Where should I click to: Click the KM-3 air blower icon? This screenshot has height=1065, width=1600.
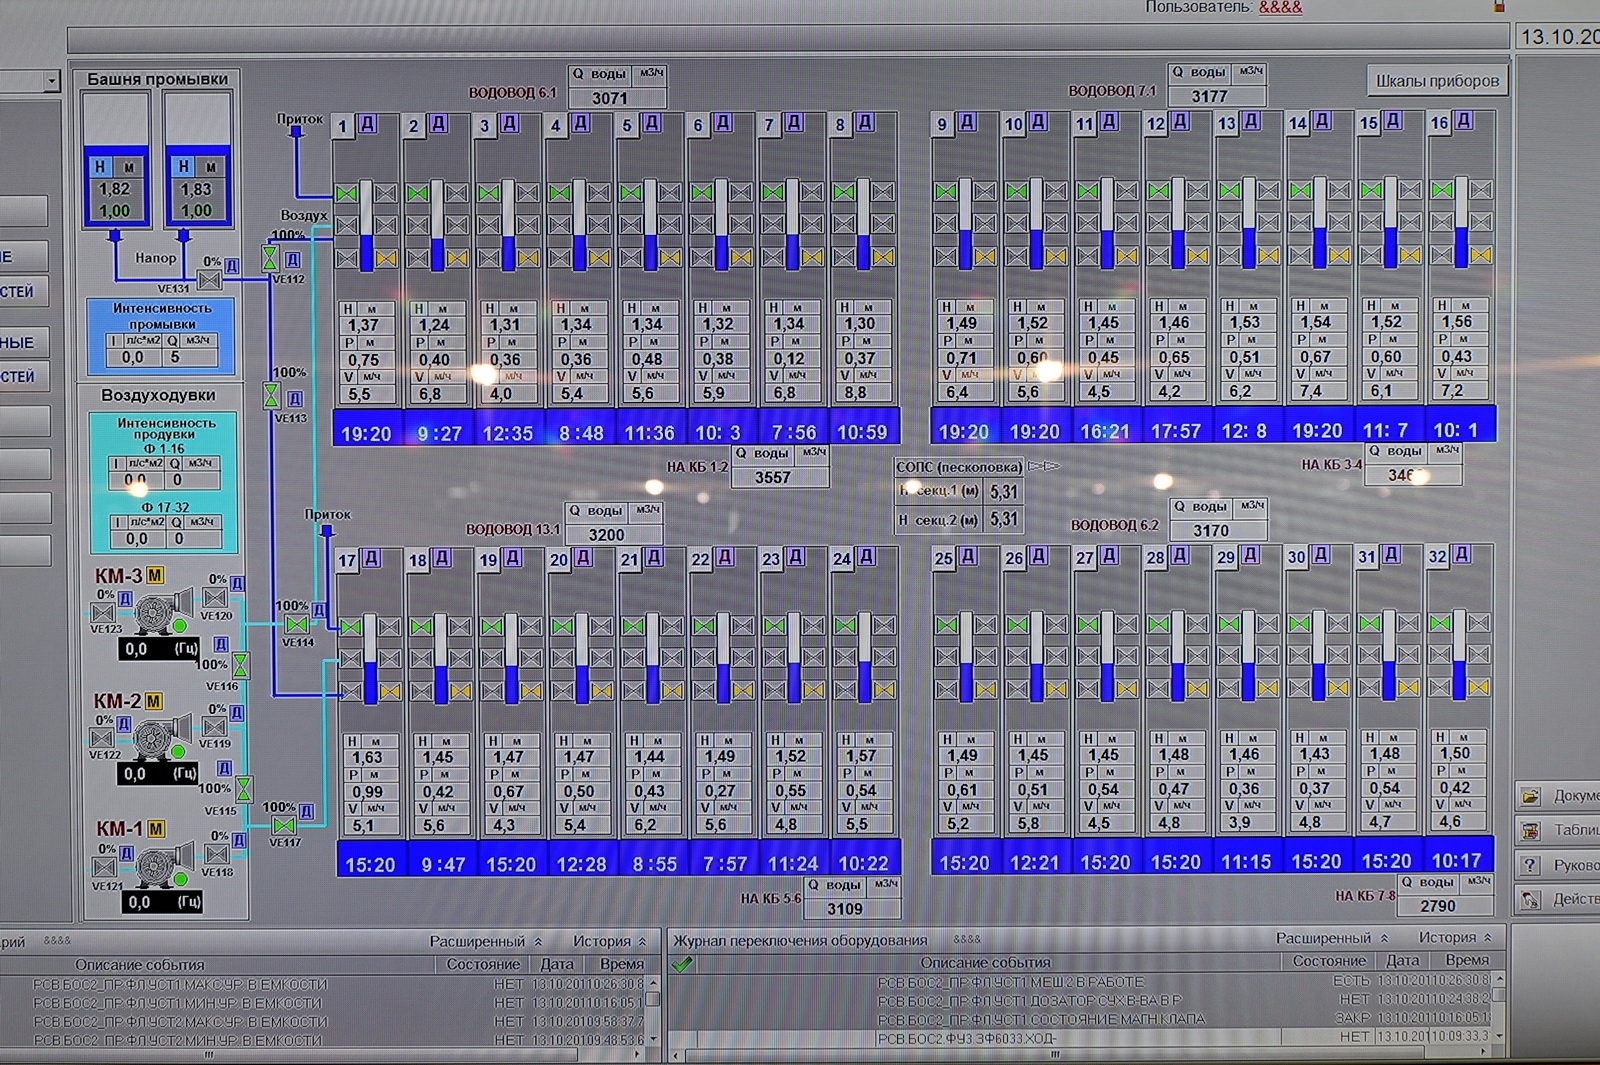click(157, 612)
